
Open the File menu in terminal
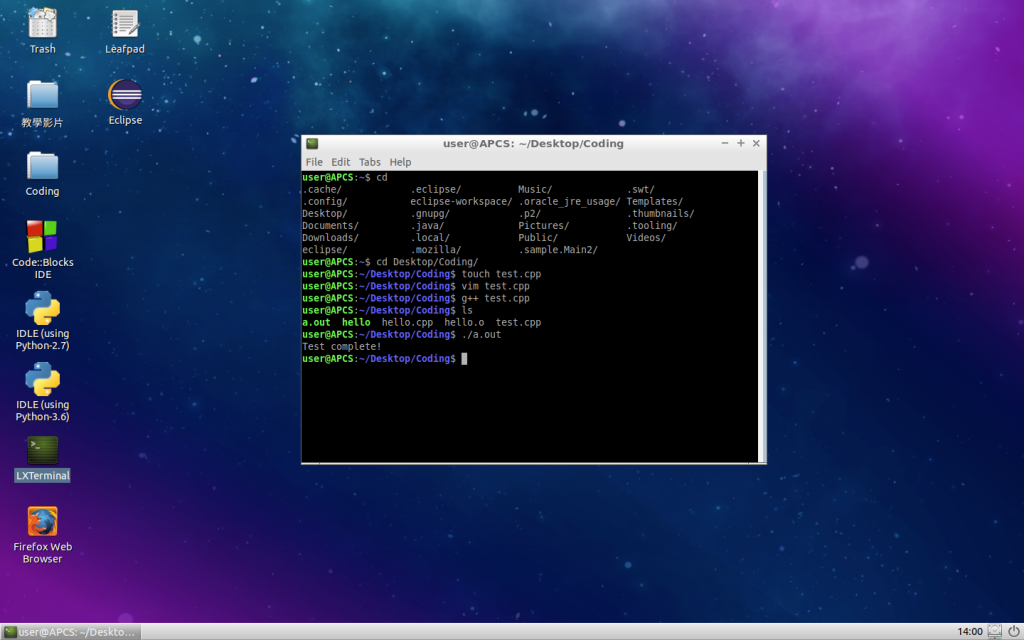[x=314, y=162]
